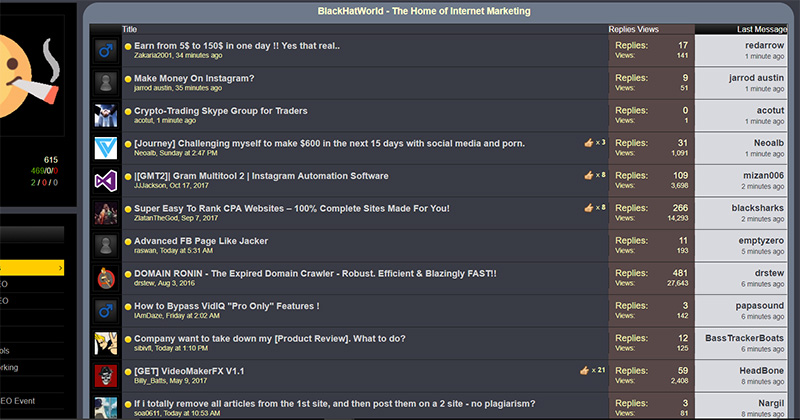The width and height of the screenshot is (800, 420).
Task: Open last poster HeadBone's profile
Action: [762, 371]
